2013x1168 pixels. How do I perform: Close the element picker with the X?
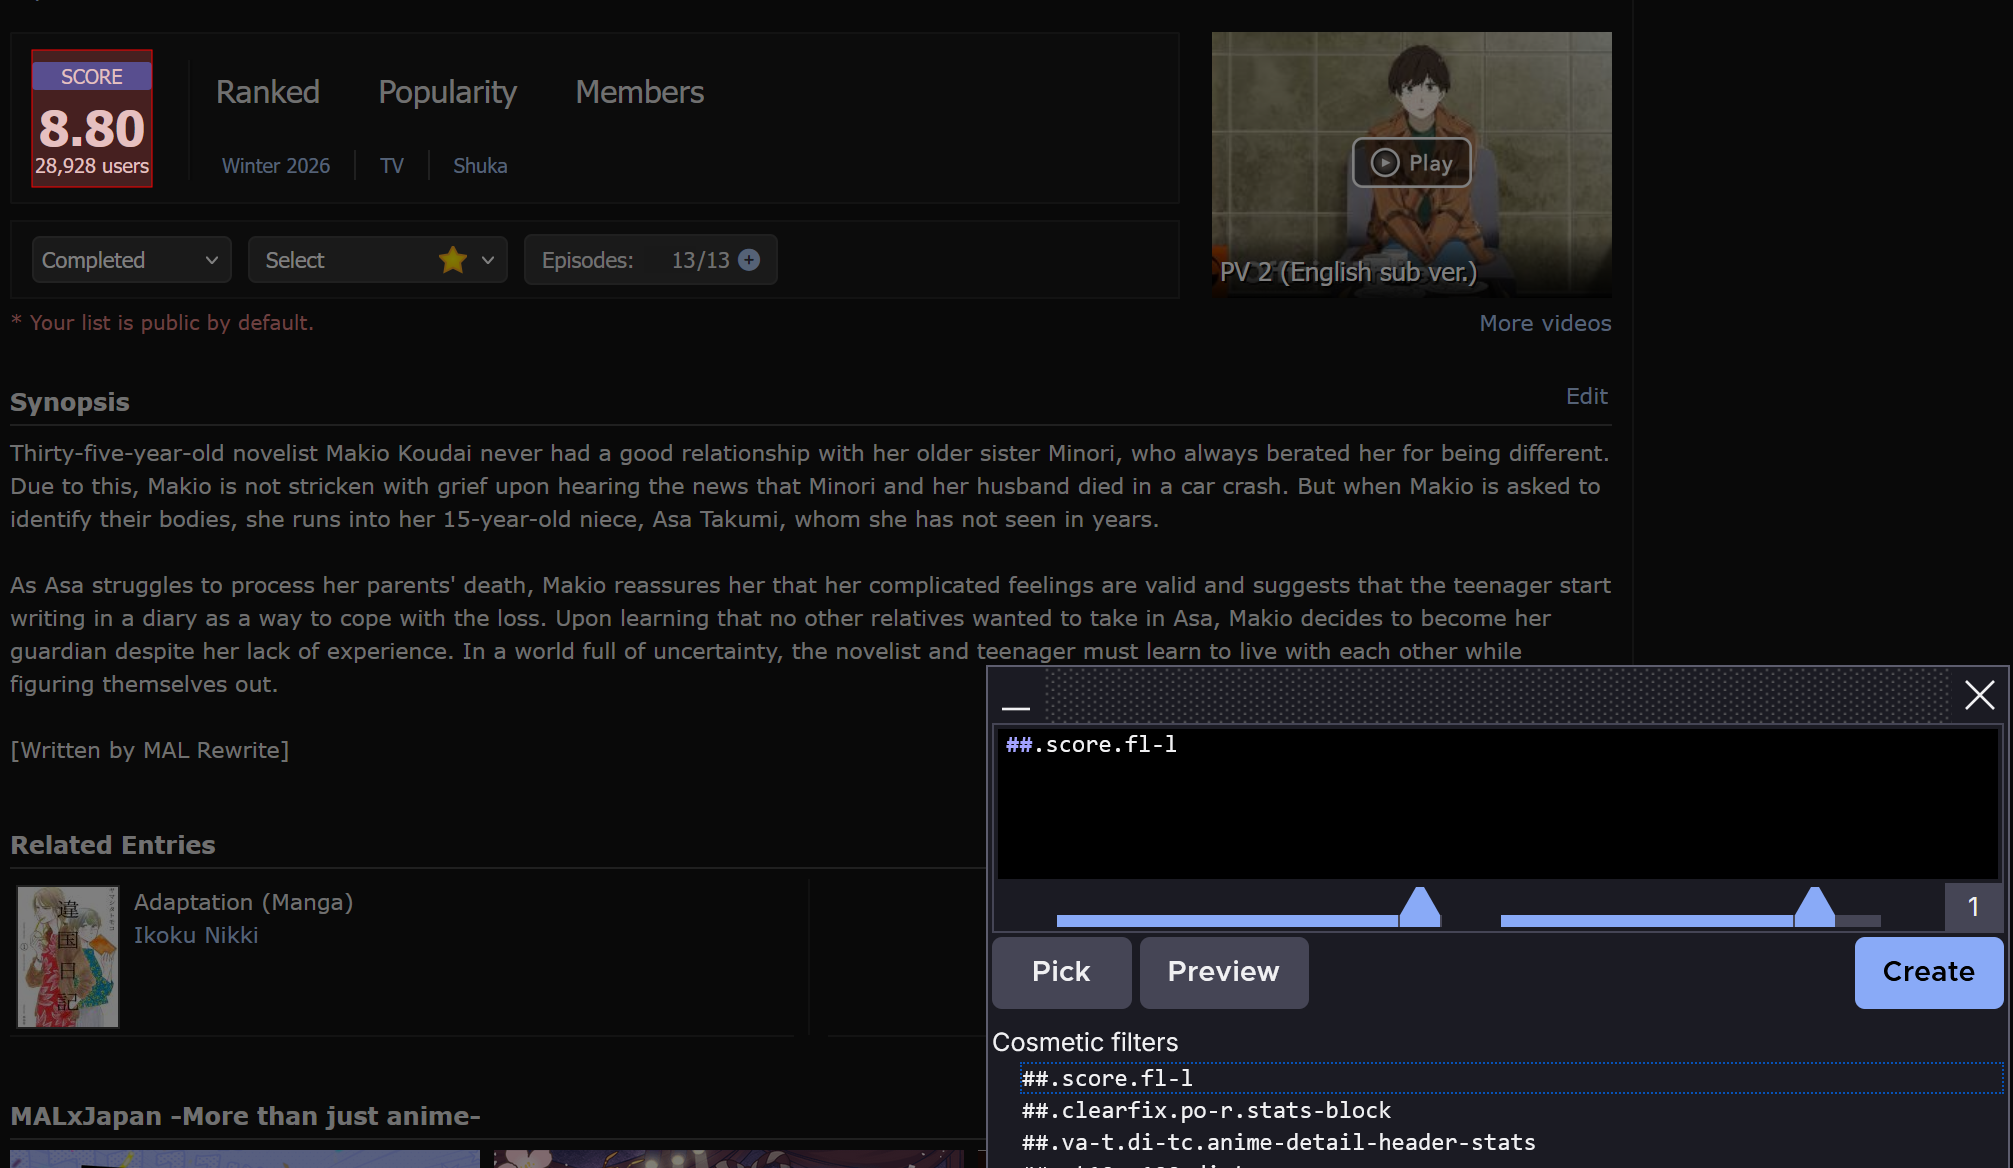[1979, 695]
